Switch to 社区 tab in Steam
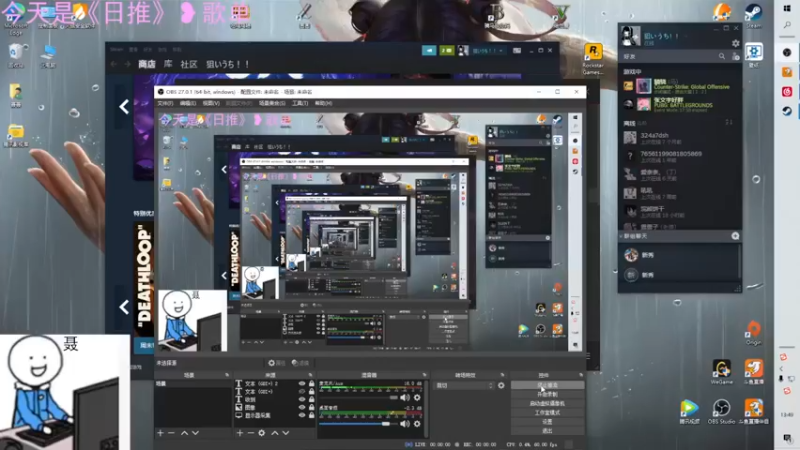This screenshot has width=800, height=450. pyautogui.click(x=189, y=64)
